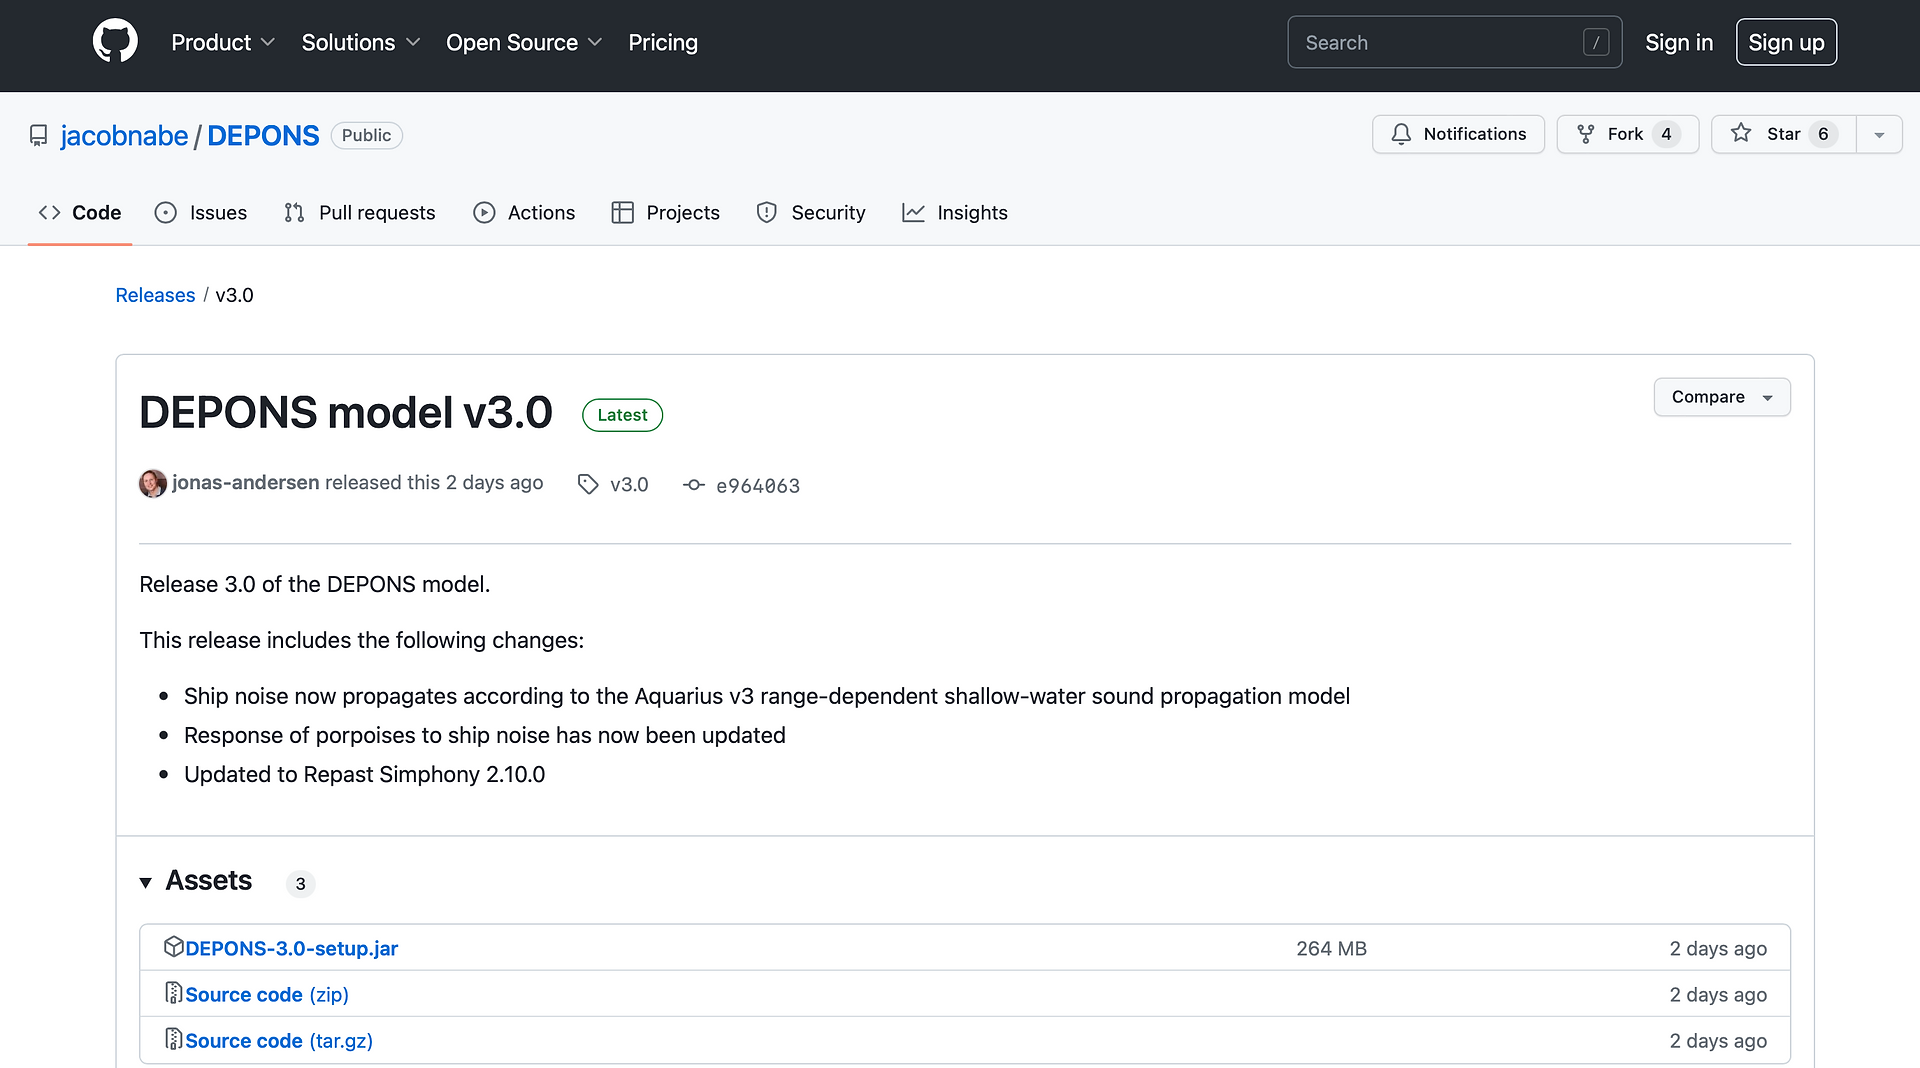Click the Public visibility badge

[366, 135]
